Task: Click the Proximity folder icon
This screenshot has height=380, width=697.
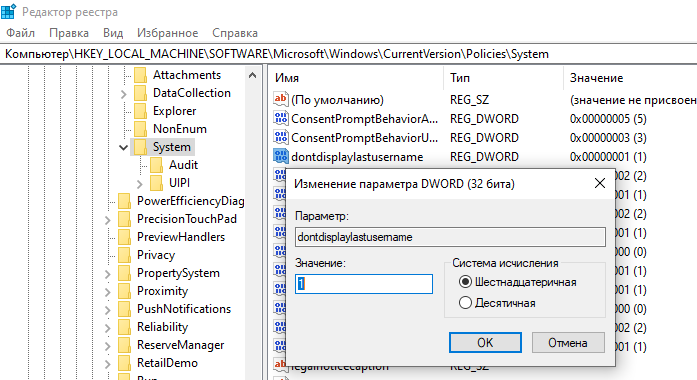Action: (124, 291)
